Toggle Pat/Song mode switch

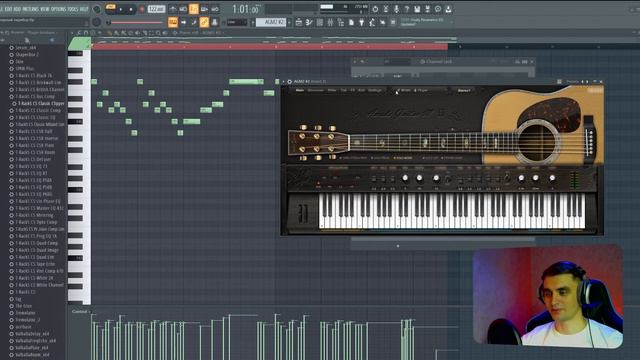pos(111,9)
